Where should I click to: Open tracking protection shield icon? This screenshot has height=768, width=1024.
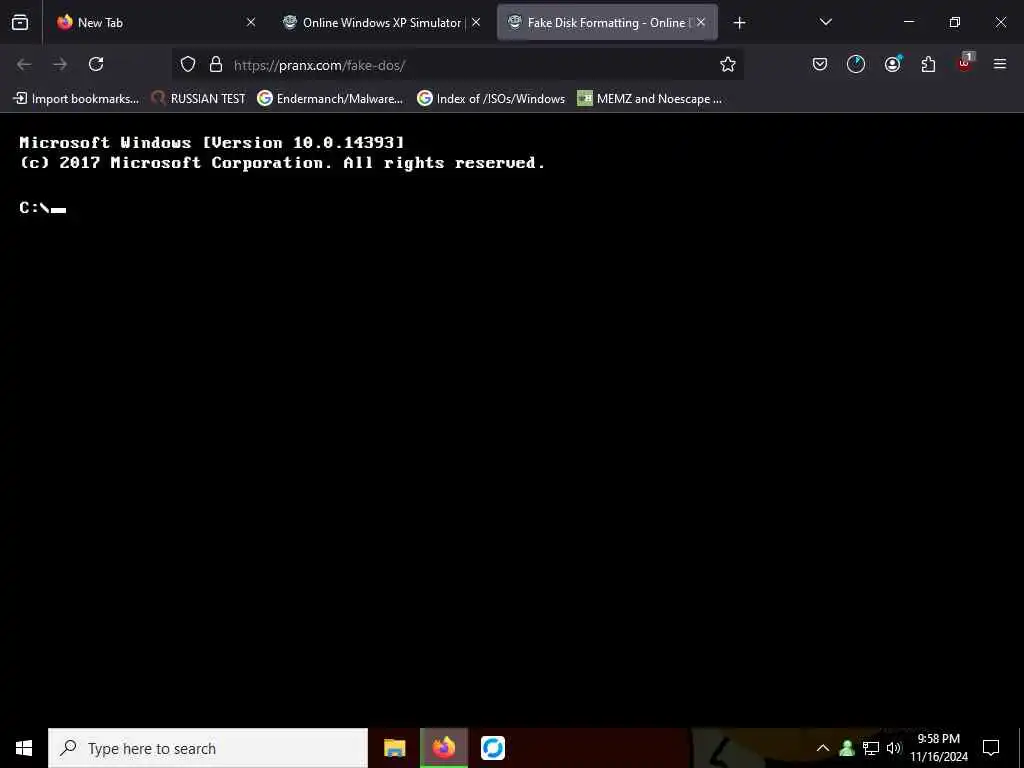(x=188, y=64)
